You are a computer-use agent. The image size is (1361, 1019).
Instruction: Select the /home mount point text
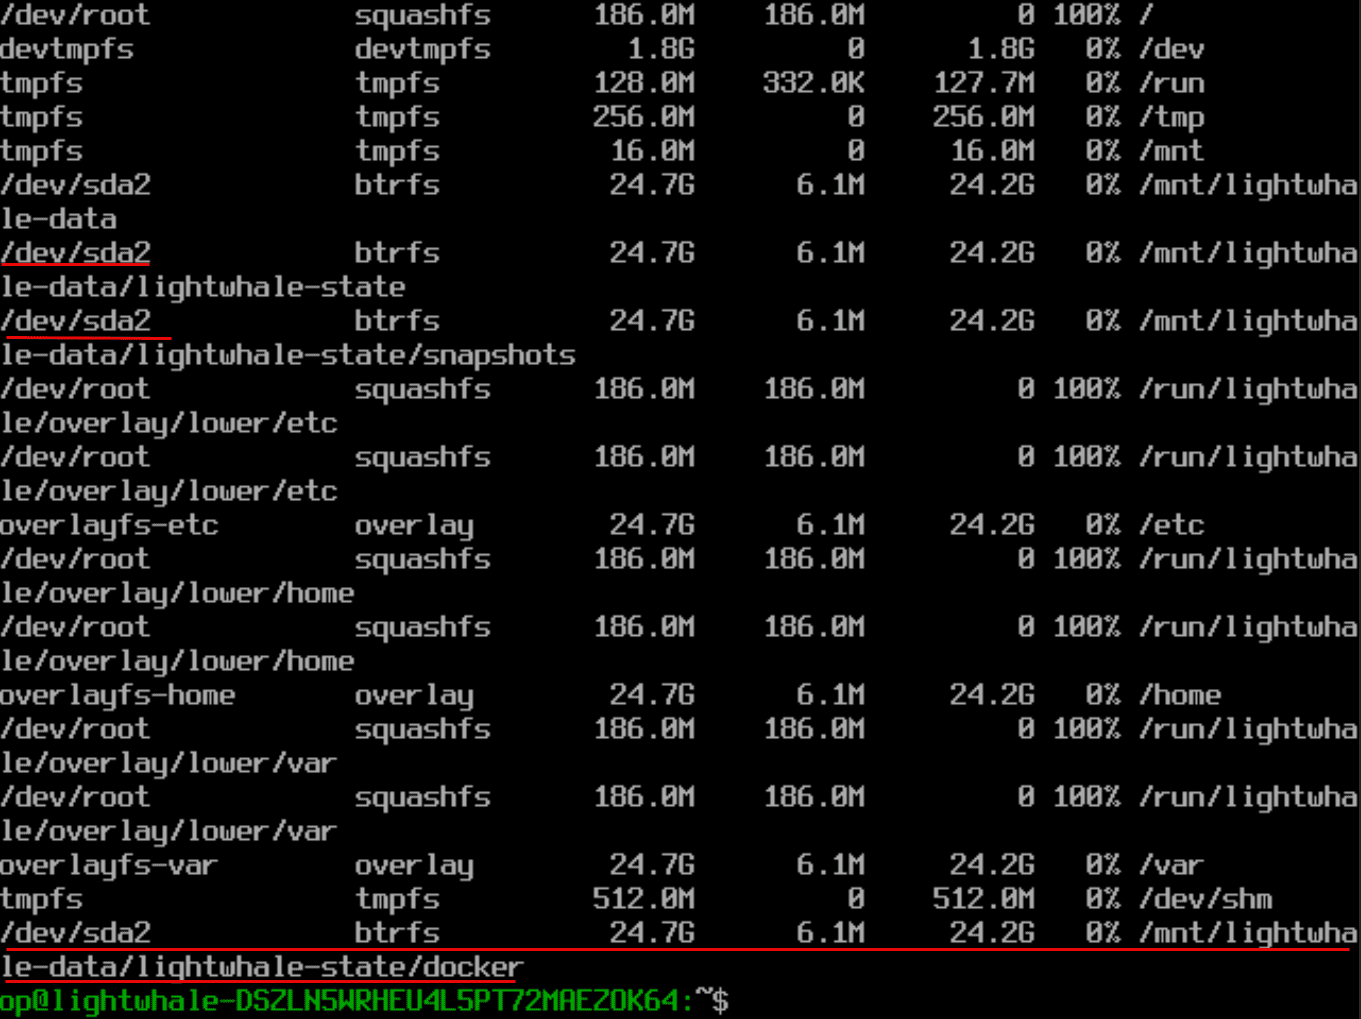1180,695
